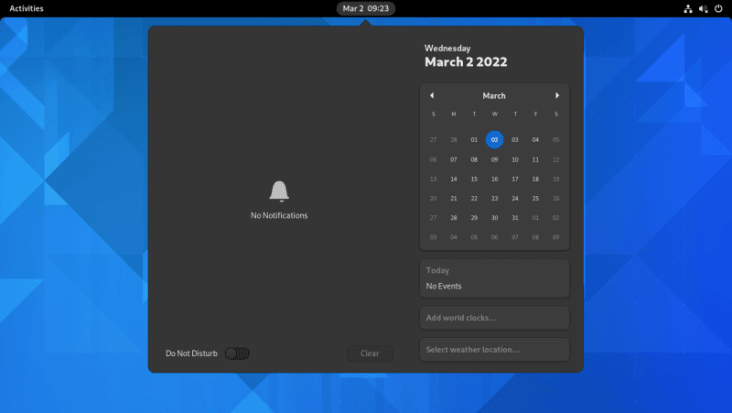732x413 pixels.
Task: Click Add world clocks button
Action: point(494,318)
